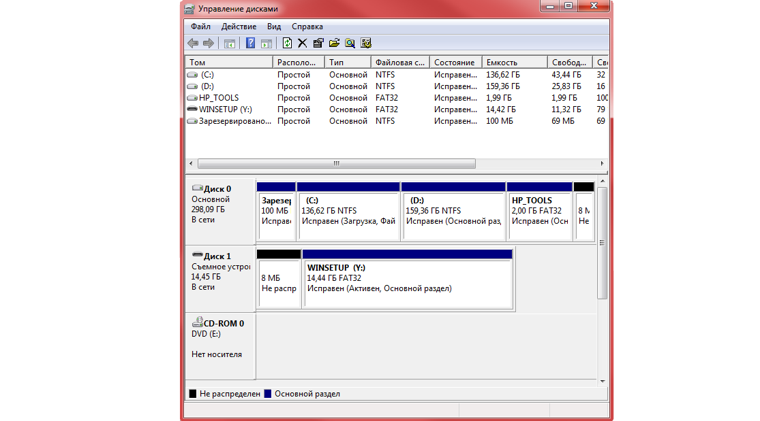Select the WINSETUP (Y:) 14,44 ГБ partition block
The height and width of the screenshot is (421, 760).
407,279
